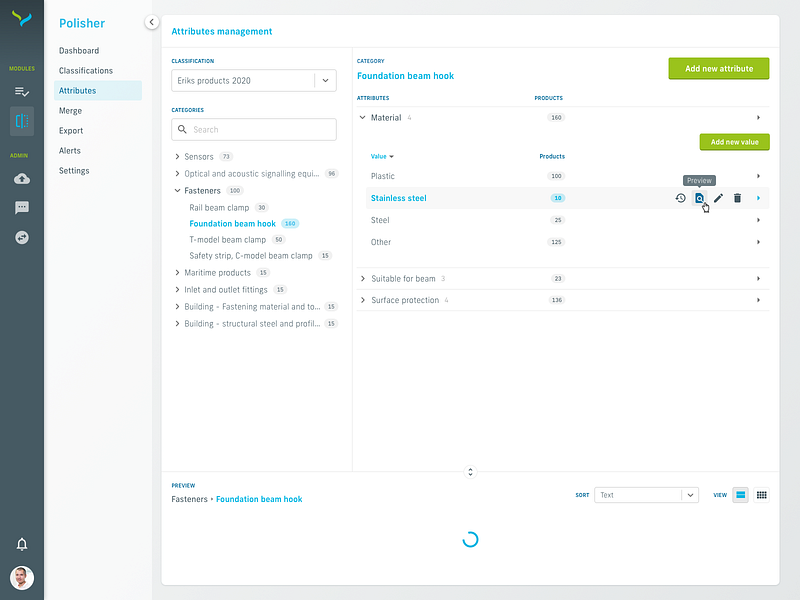Expand Inlet and outlet fittings category

[x=177, y=289]
